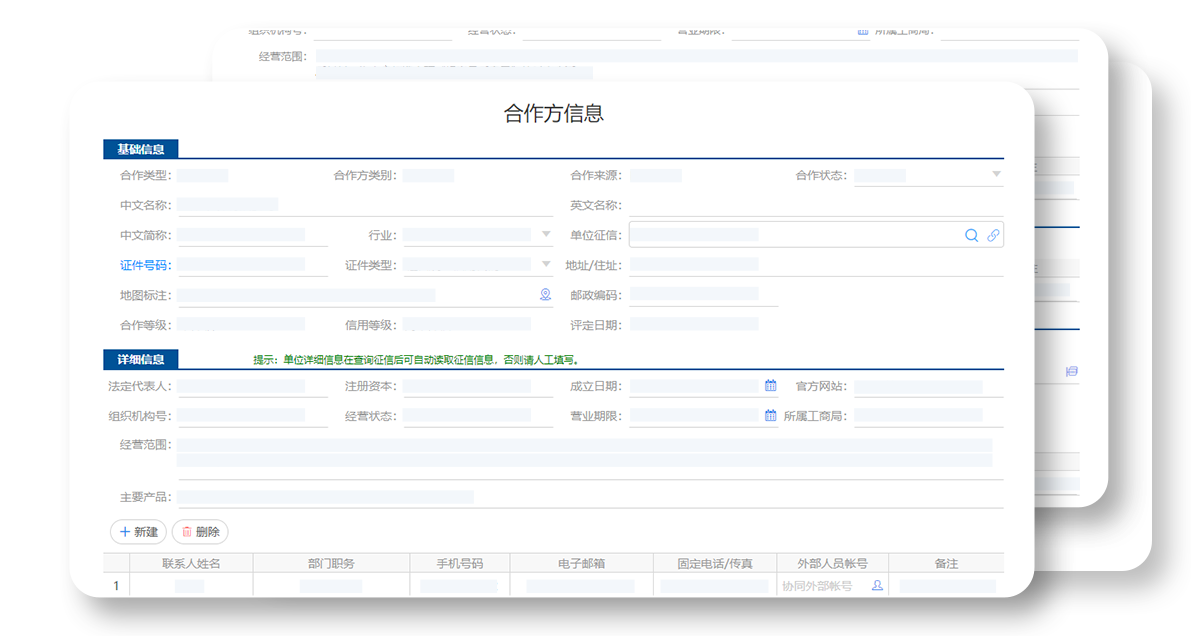
Task: Select the 详细信息 section tab
Action: click(x=141, y=359)
